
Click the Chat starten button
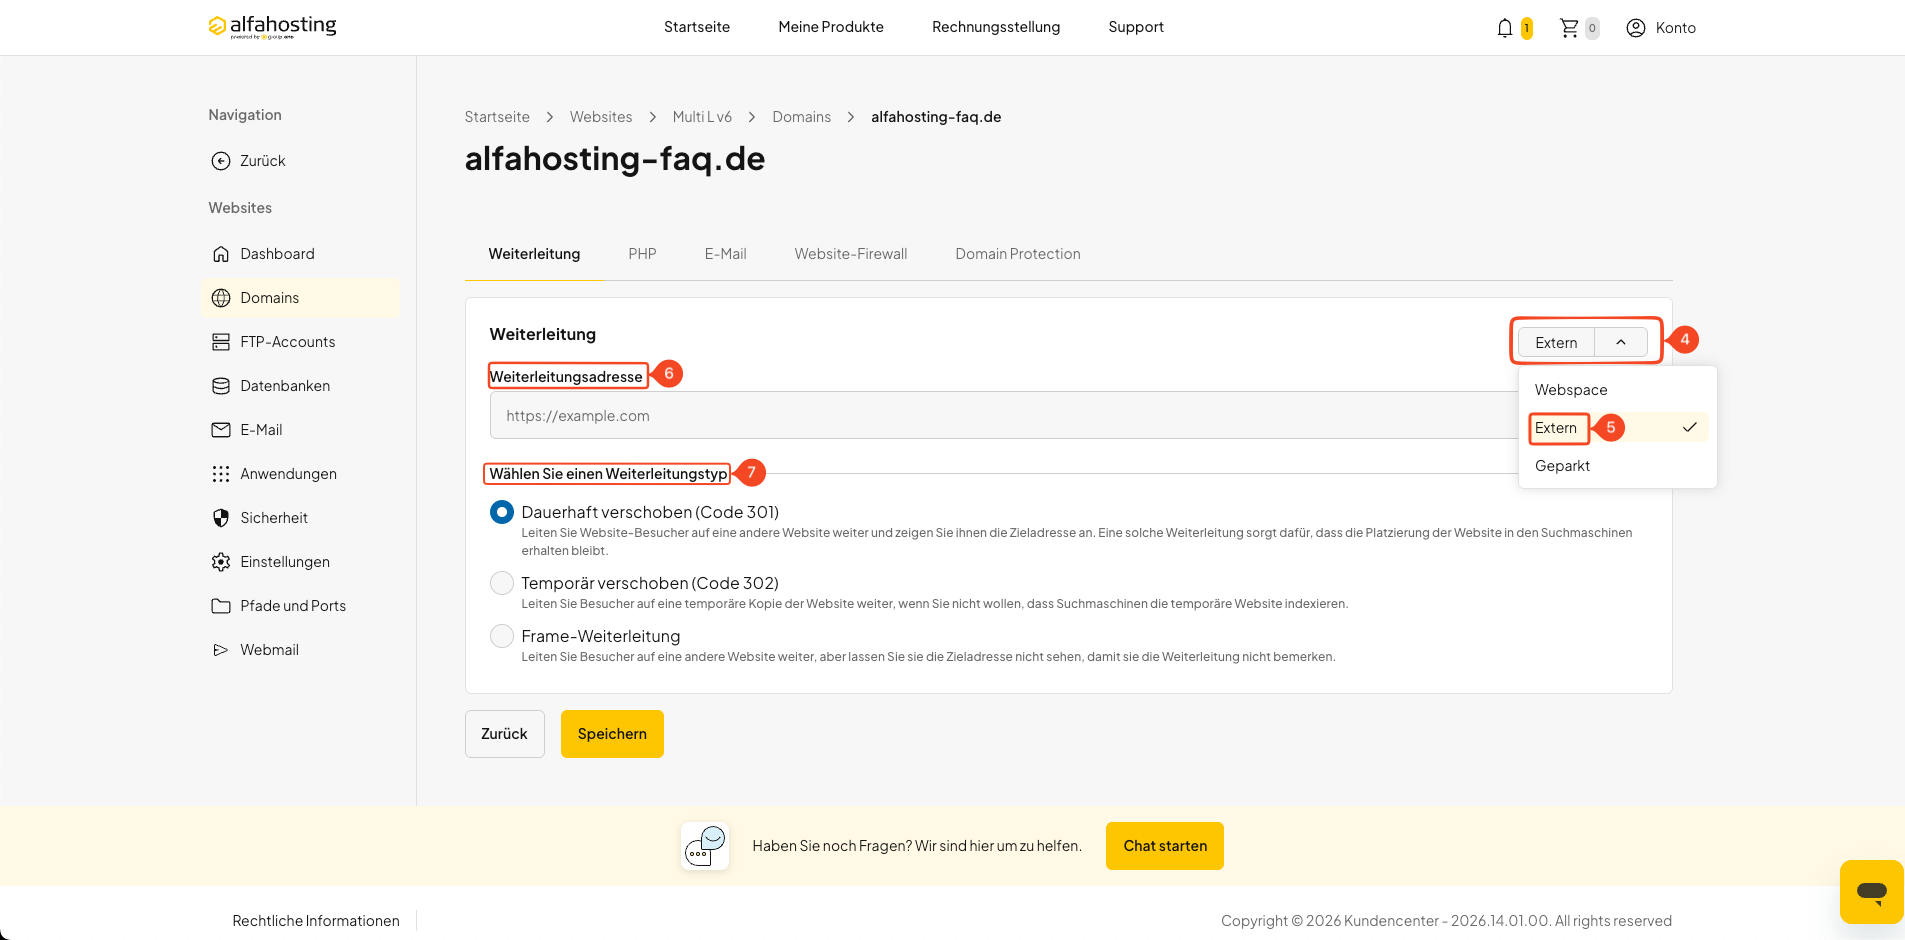(x=1165, y=846)
